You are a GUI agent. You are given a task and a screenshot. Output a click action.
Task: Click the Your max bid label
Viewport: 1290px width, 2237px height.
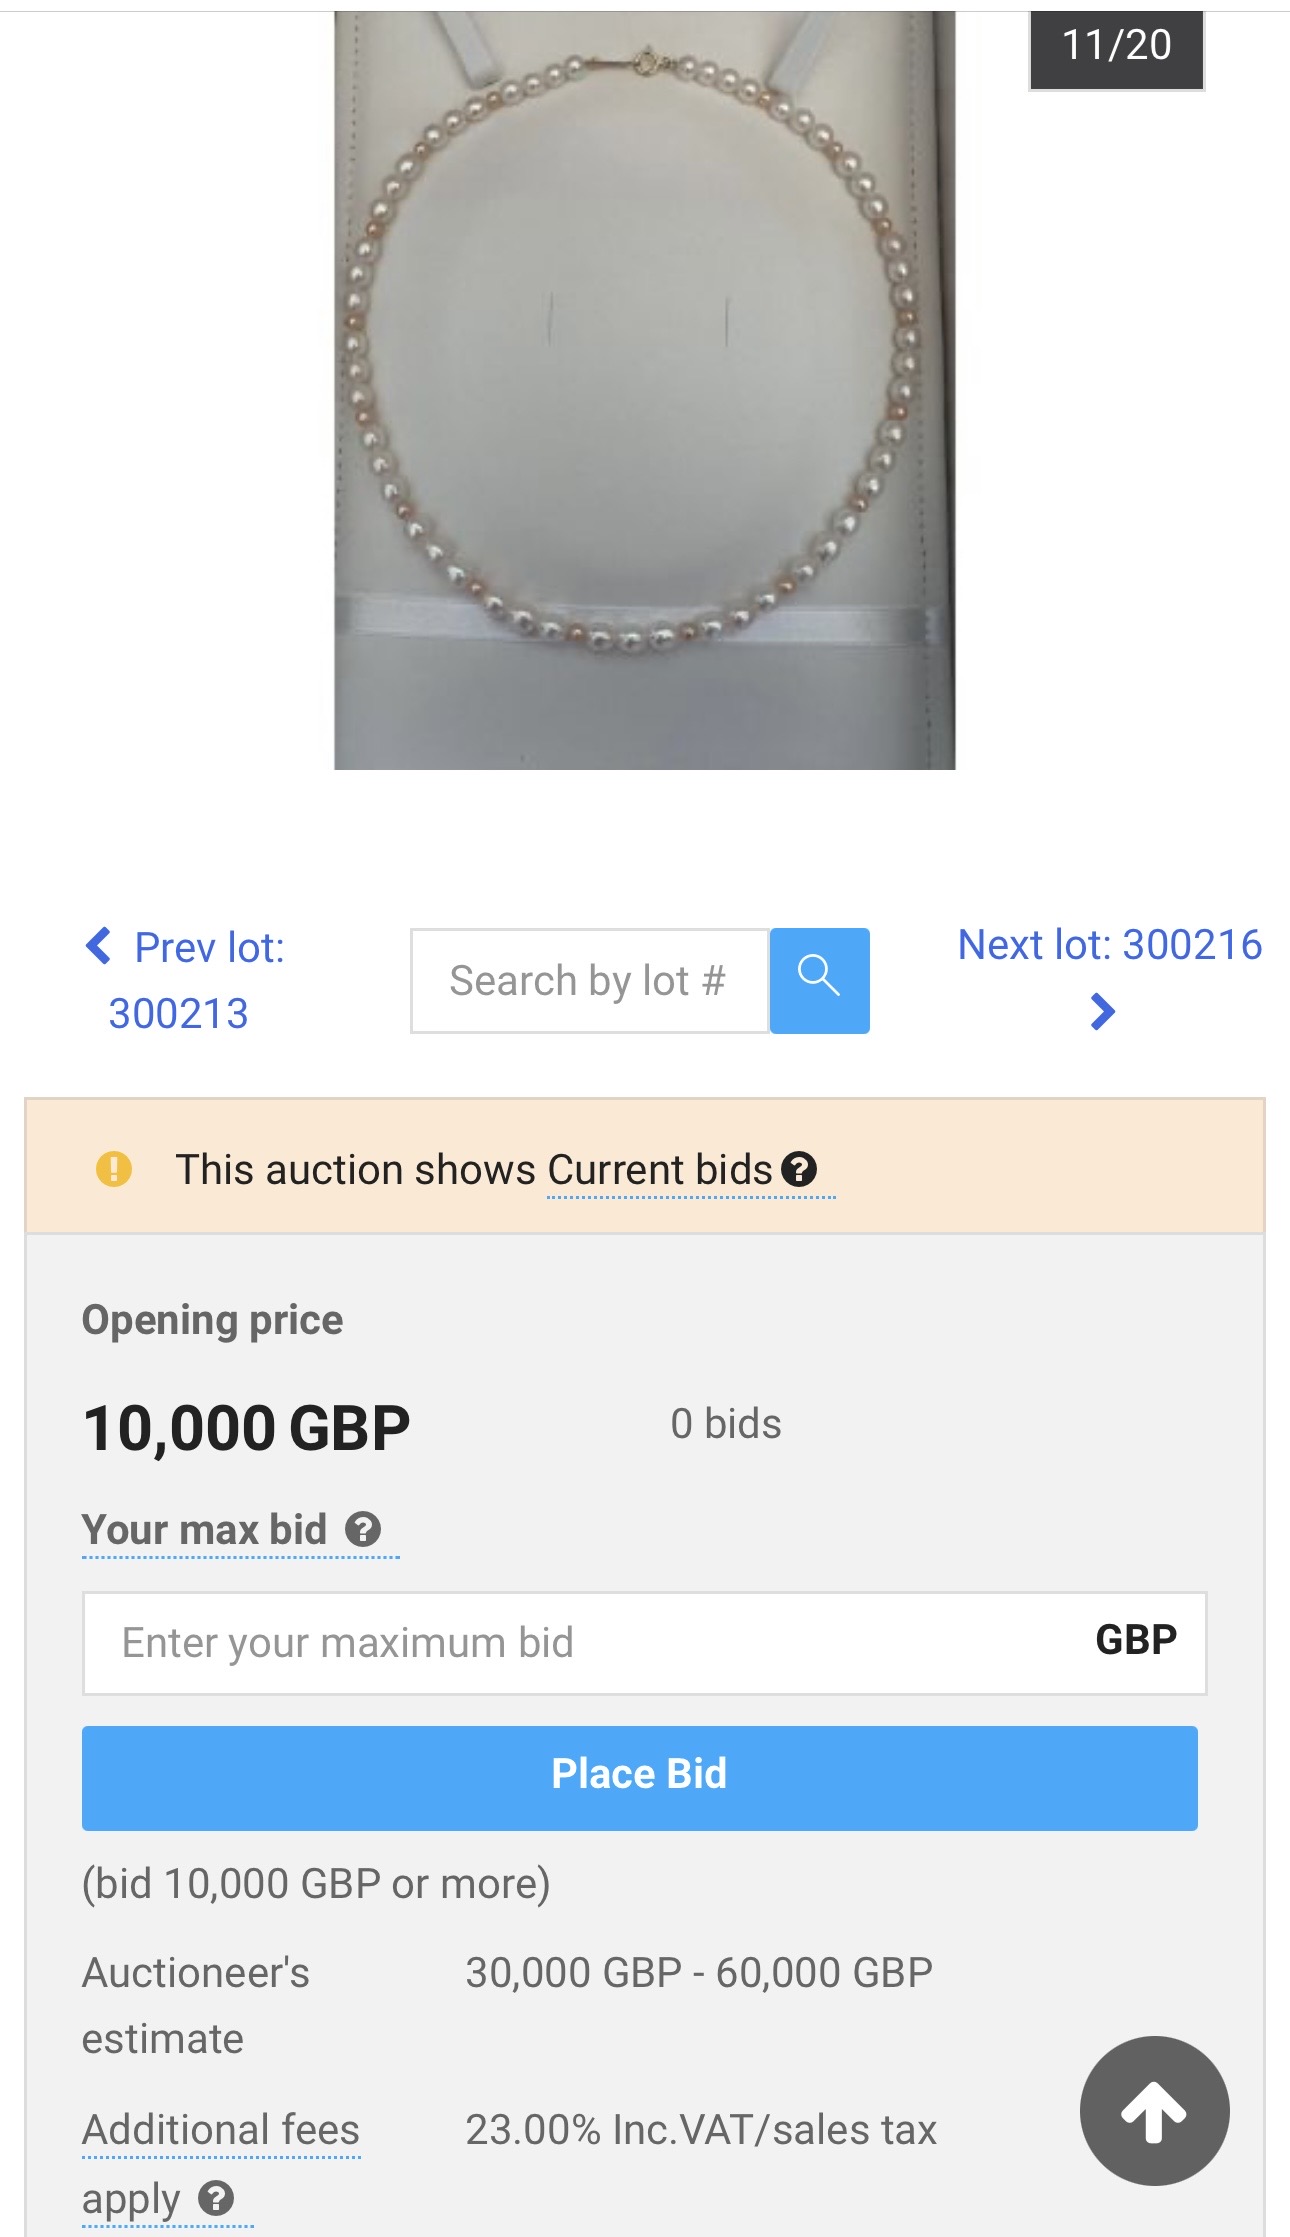tap(205, 1529)
